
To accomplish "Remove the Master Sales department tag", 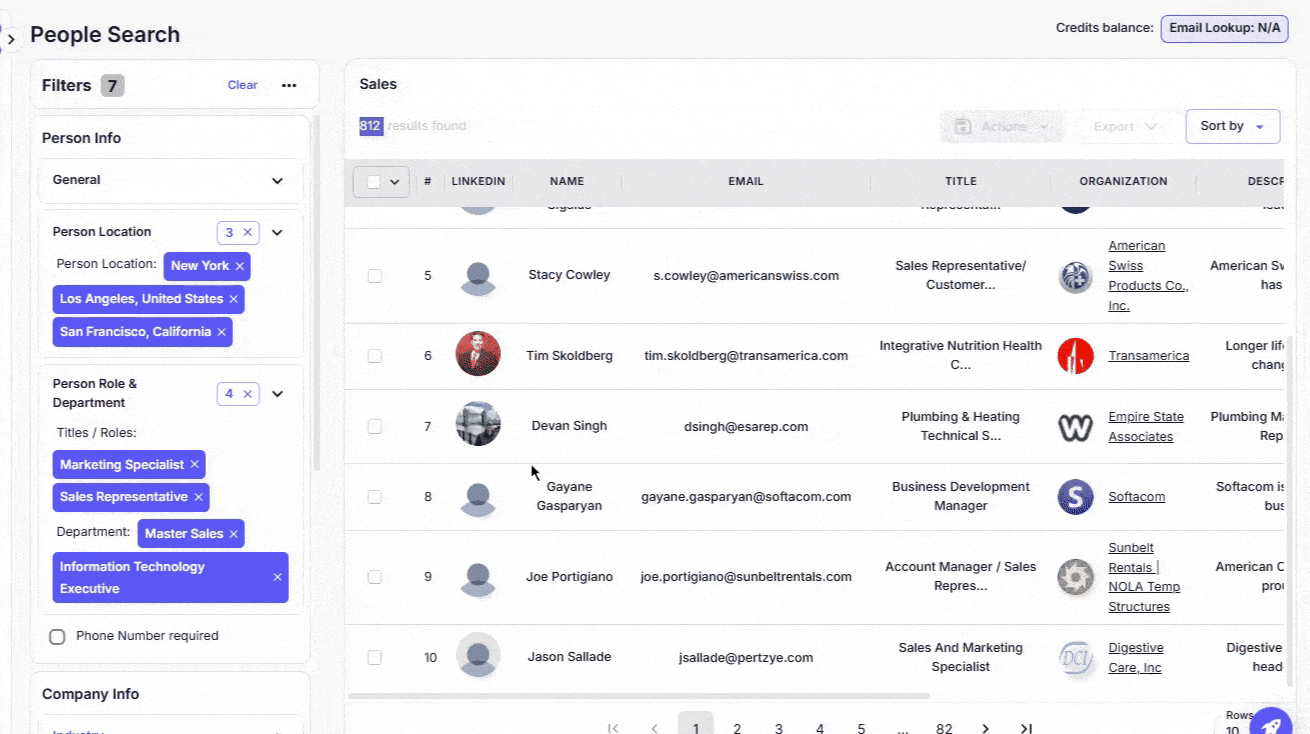I will click(234, 534).
